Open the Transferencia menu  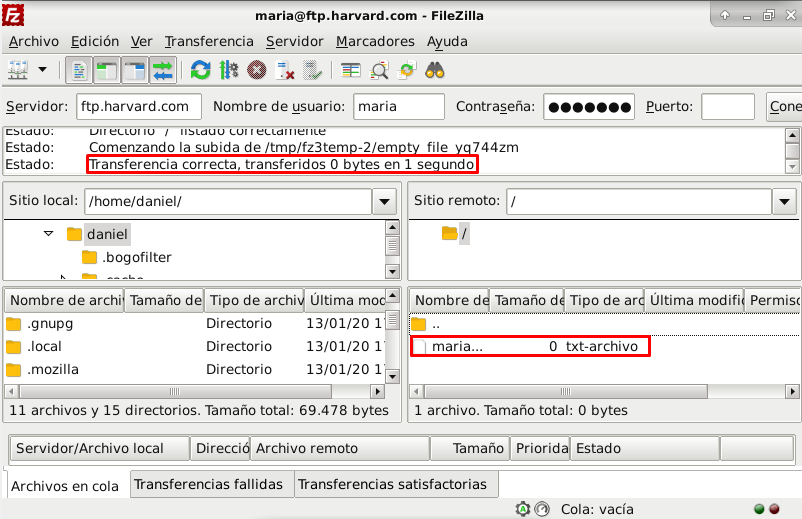coord(209,41)
